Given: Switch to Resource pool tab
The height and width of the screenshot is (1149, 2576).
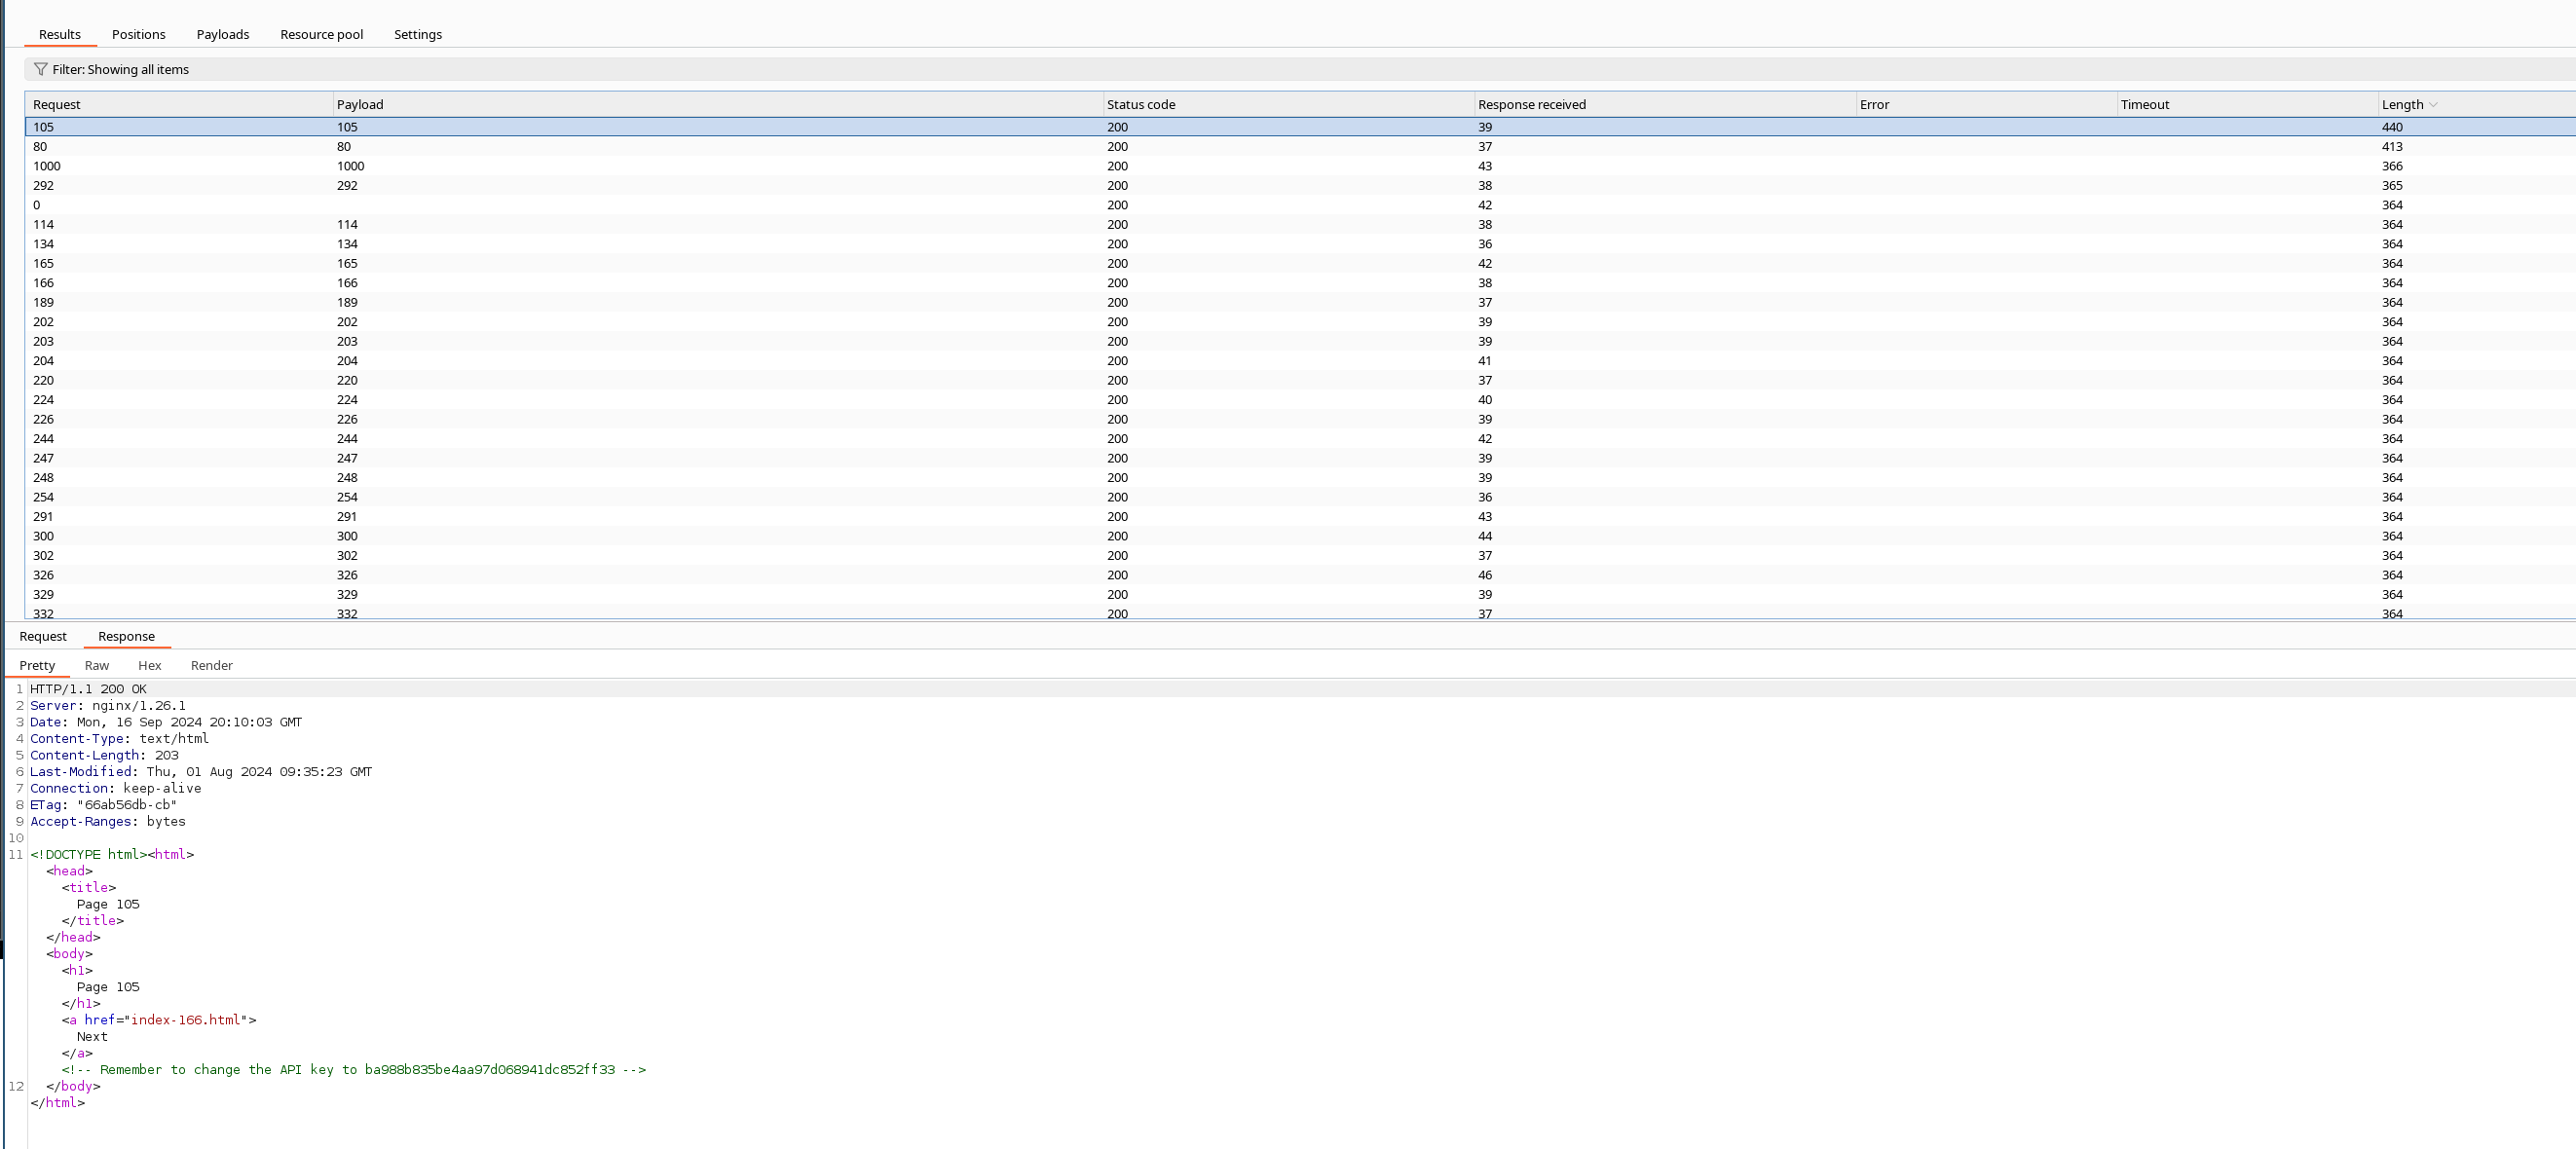Looking at the screenshot, I should point(322,34).
